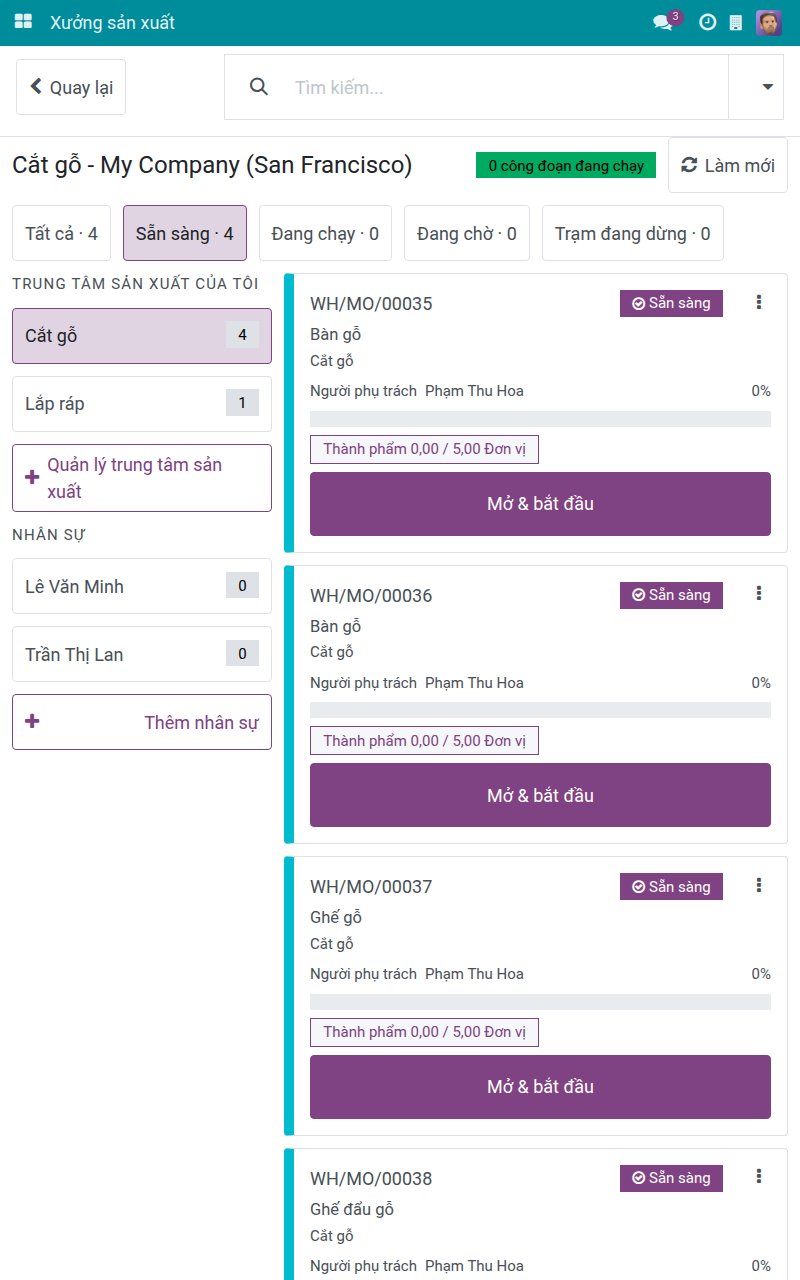
Task: Click the company building icon in the top bar
Action: 736,22
